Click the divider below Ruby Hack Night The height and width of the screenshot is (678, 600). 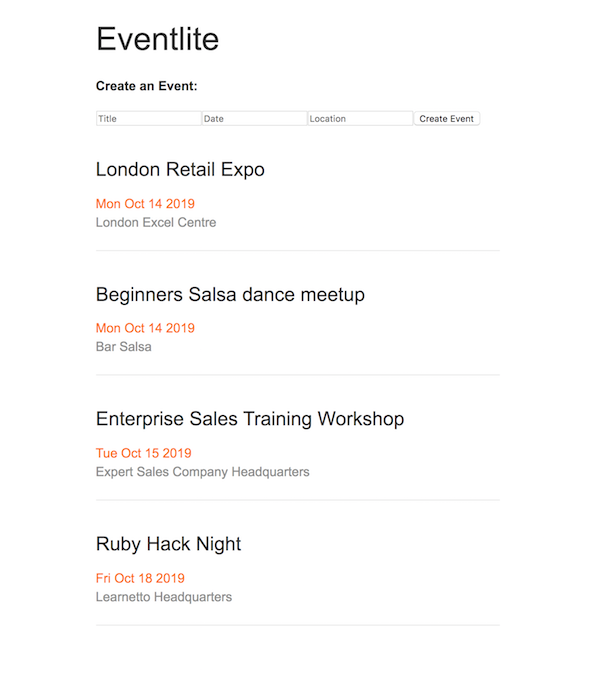[297, 625]
